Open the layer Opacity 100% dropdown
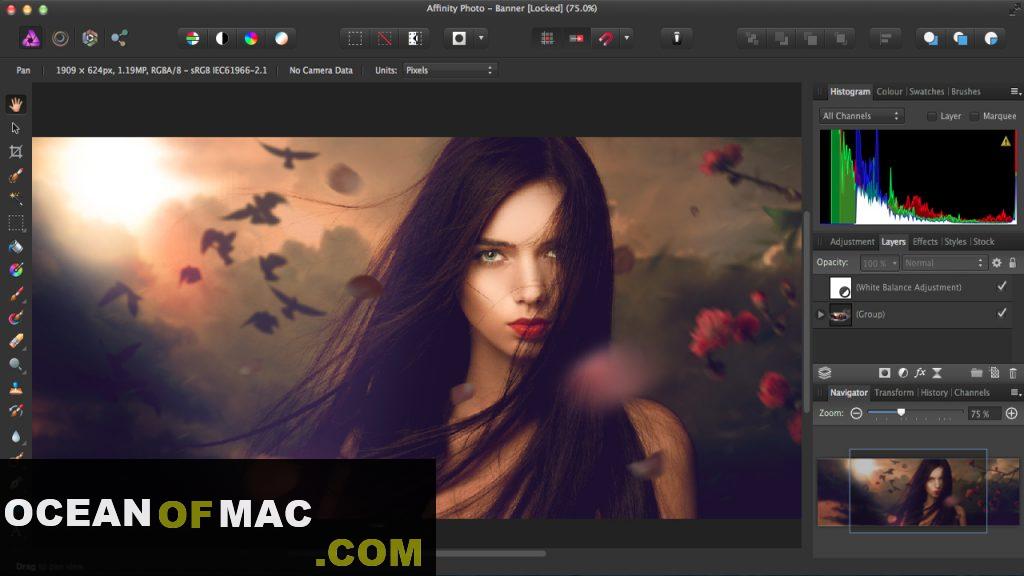1024x576 pixels. pyautogui.click(x=880, y=263)
